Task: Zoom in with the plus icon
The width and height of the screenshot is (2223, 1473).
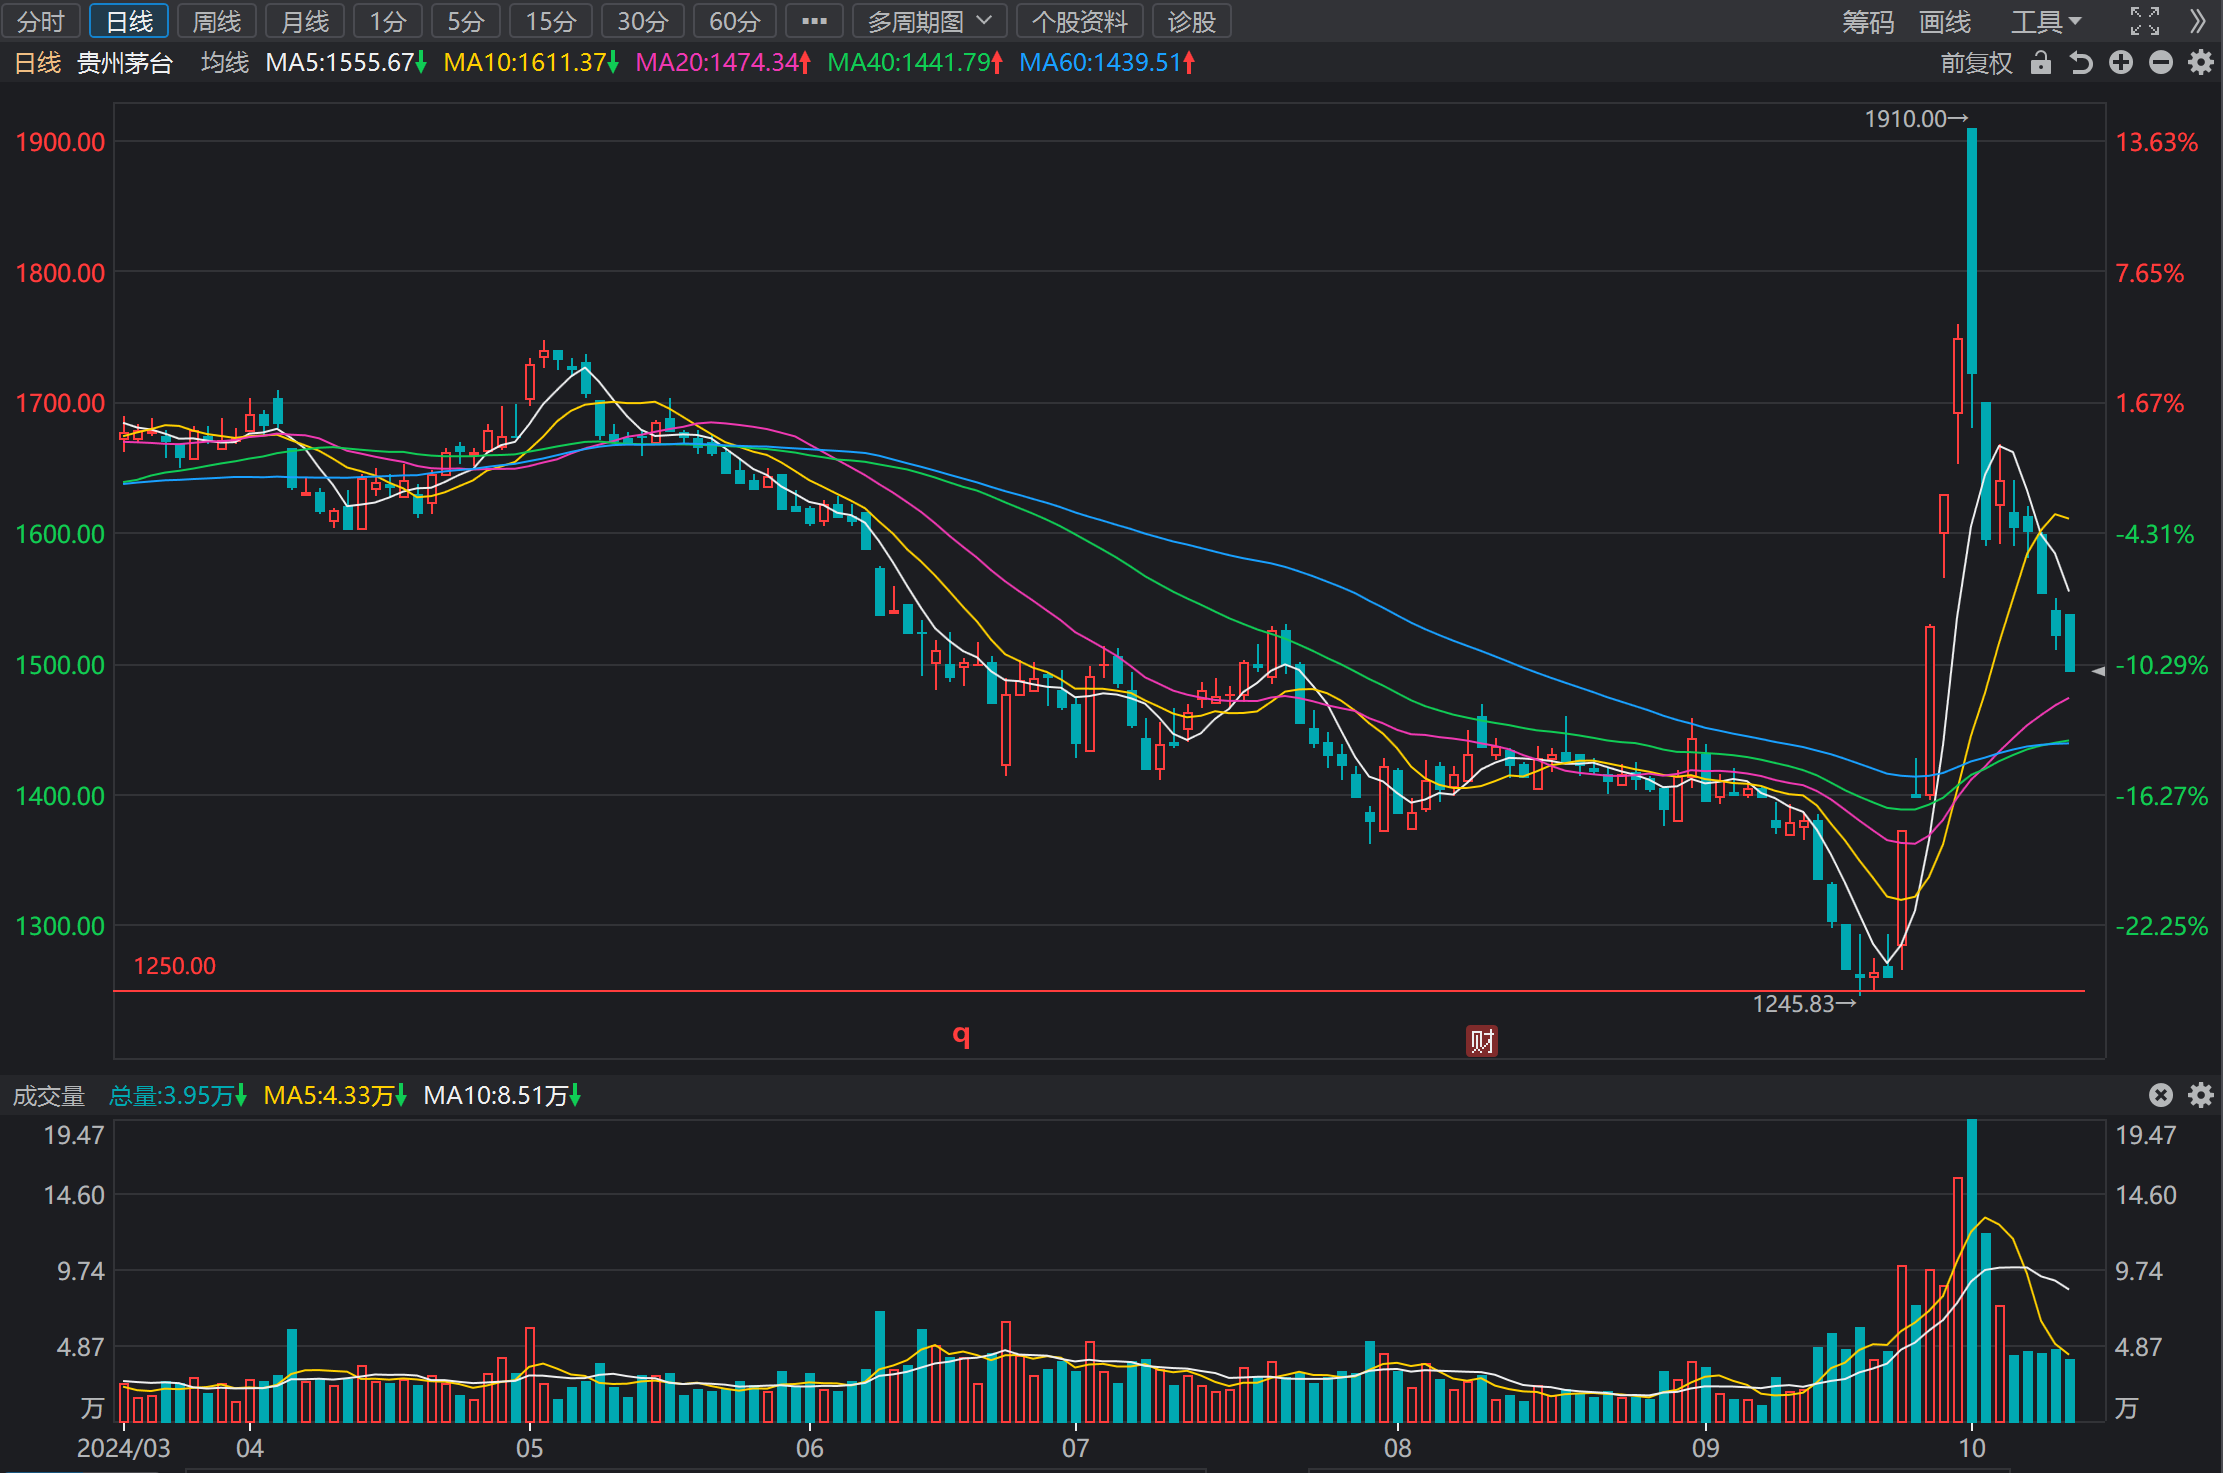Action: pos(2121,63)
